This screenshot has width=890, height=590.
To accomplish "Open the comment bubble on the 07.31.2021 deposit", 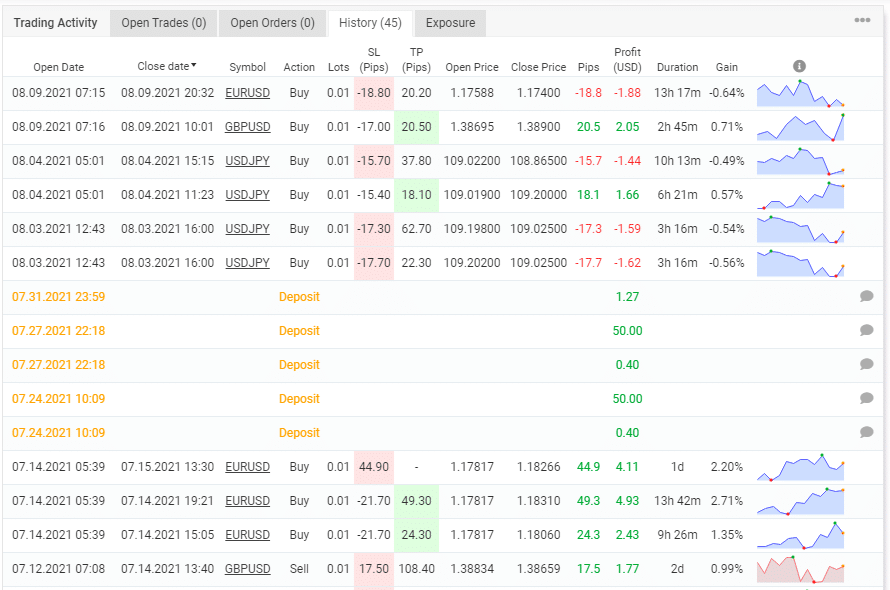I will coord(865,296).
